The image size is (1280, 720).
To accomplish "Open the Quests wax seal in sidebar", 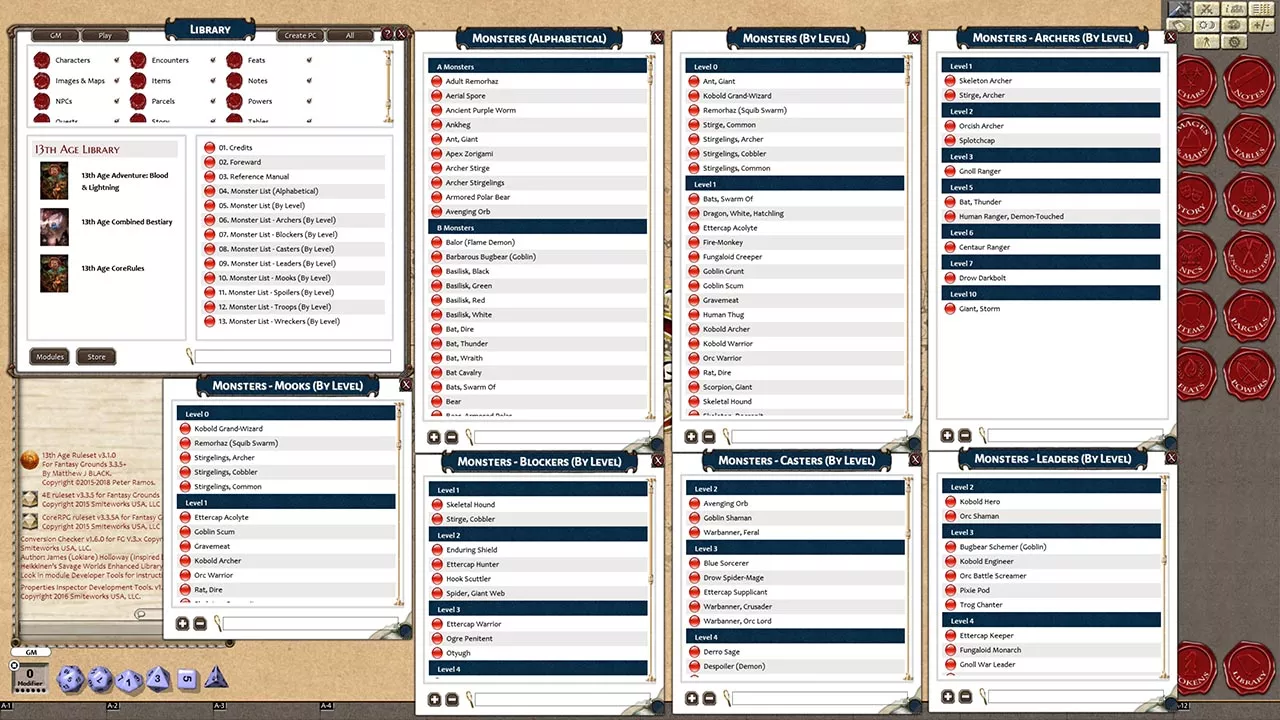I will pyautogui.click(x=1248, y=198).
